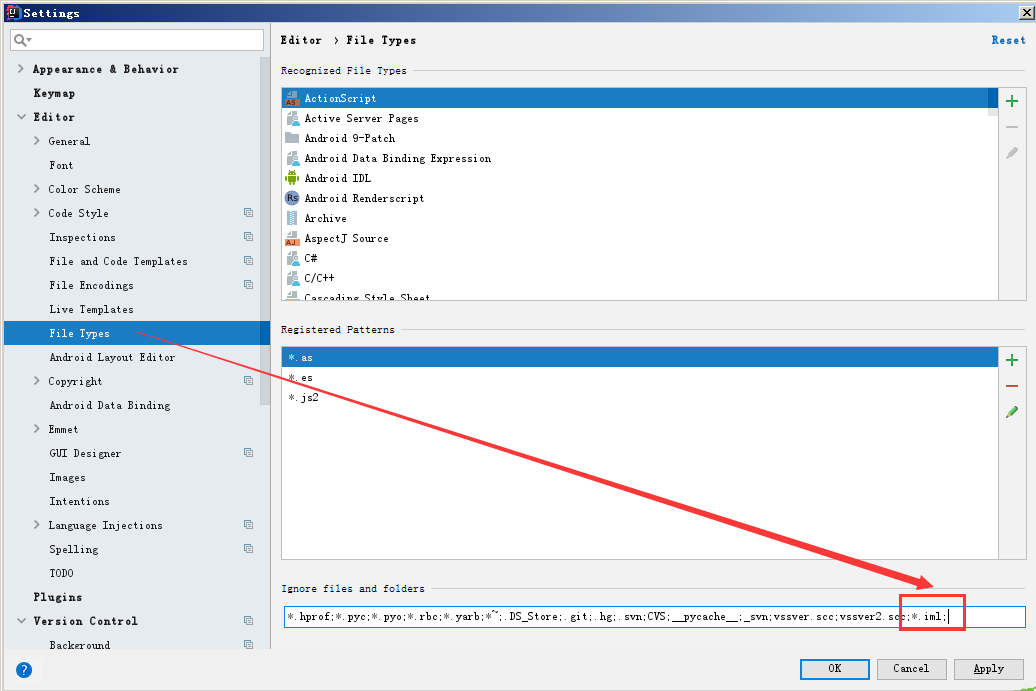Click the OK button

click(x=834, y=669)
